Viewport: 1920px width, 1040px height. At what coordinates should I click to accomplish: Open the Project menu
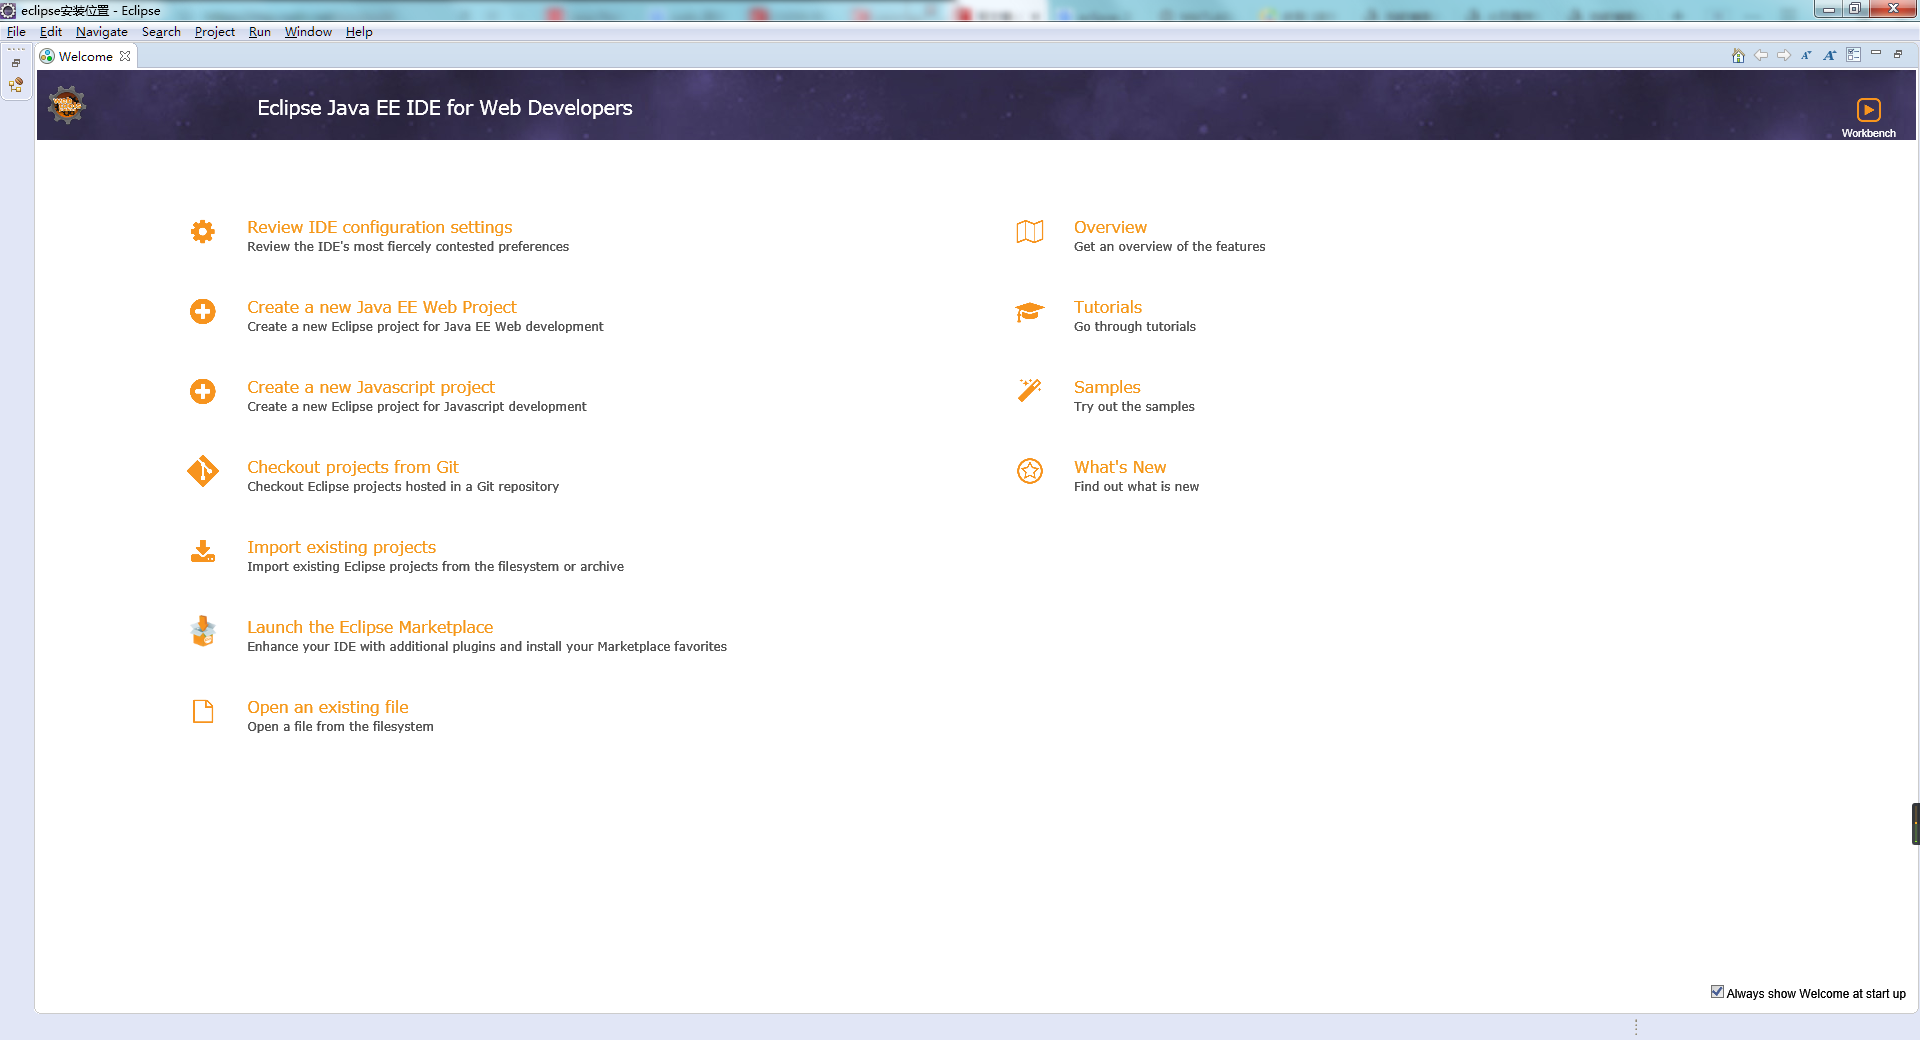coord(215,32)
